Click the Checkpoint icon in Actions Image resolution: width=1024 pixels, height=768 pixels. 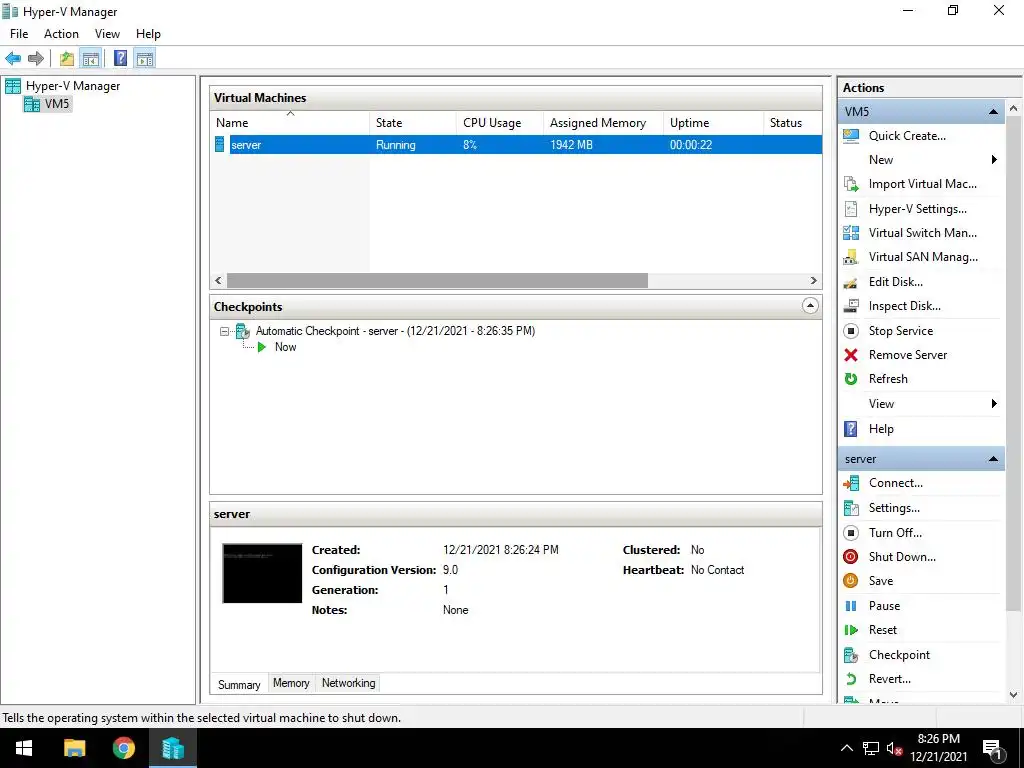[851, 655]
